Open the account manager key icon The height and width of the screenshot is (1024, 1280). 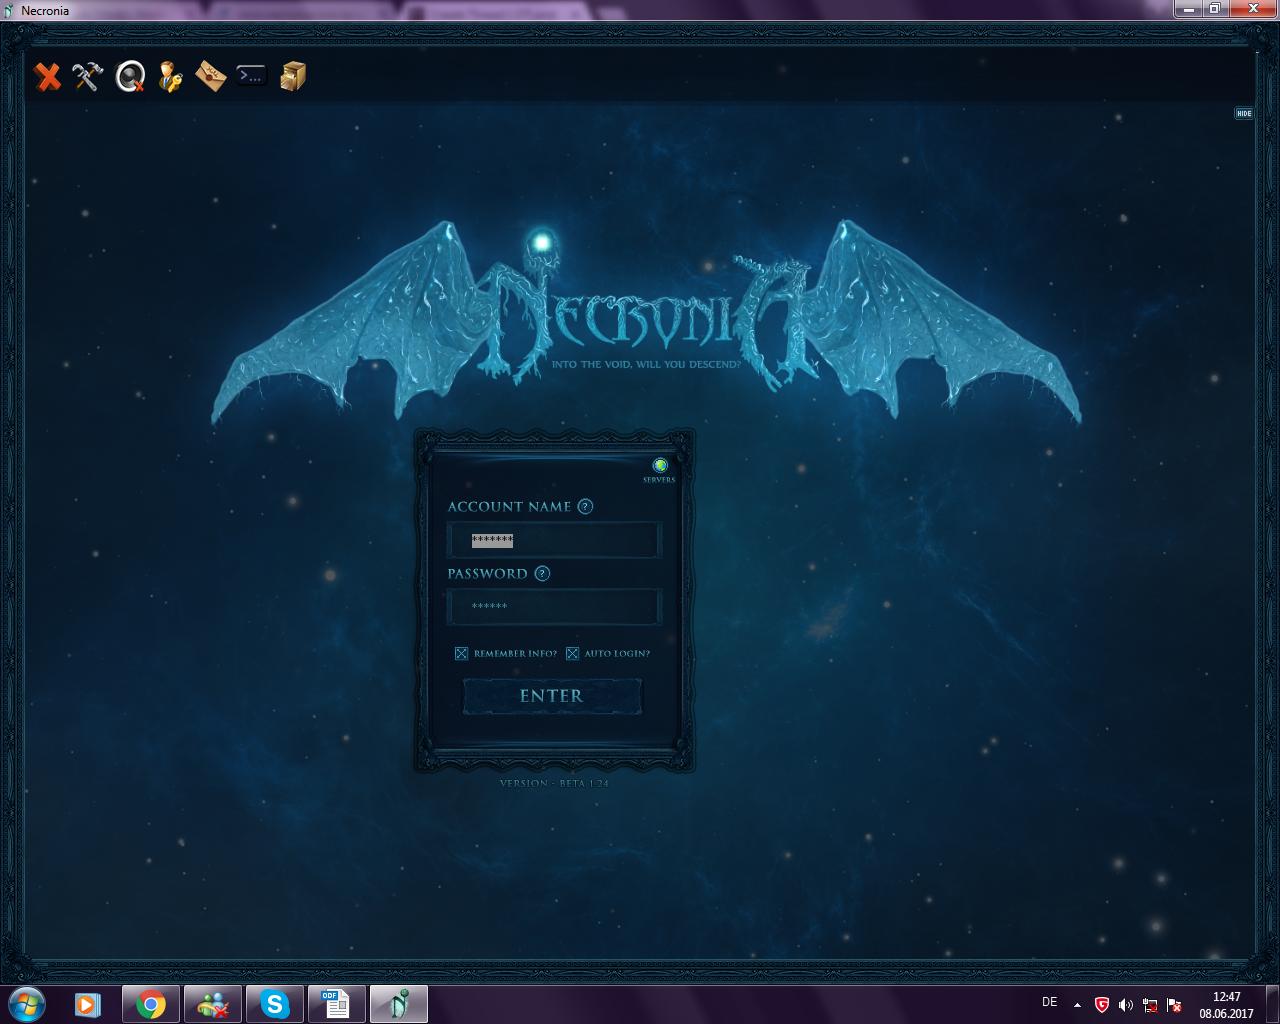click(x=170, y=76)
